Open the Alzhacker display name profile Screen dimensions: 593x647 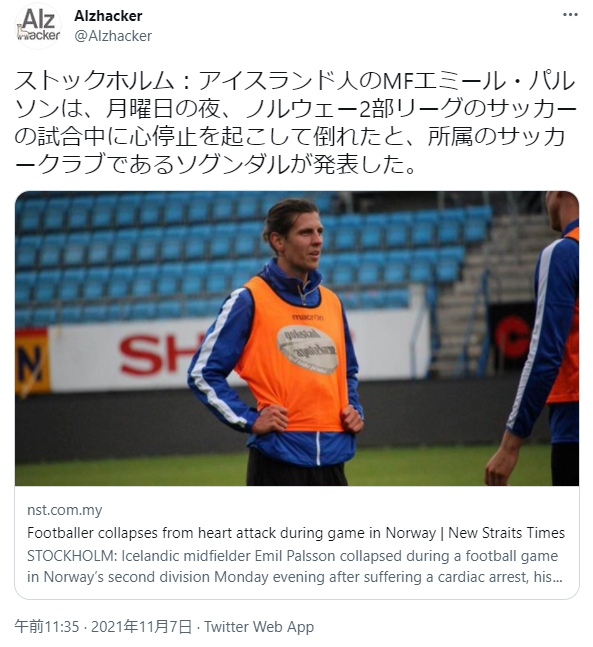tap(108, 16)
